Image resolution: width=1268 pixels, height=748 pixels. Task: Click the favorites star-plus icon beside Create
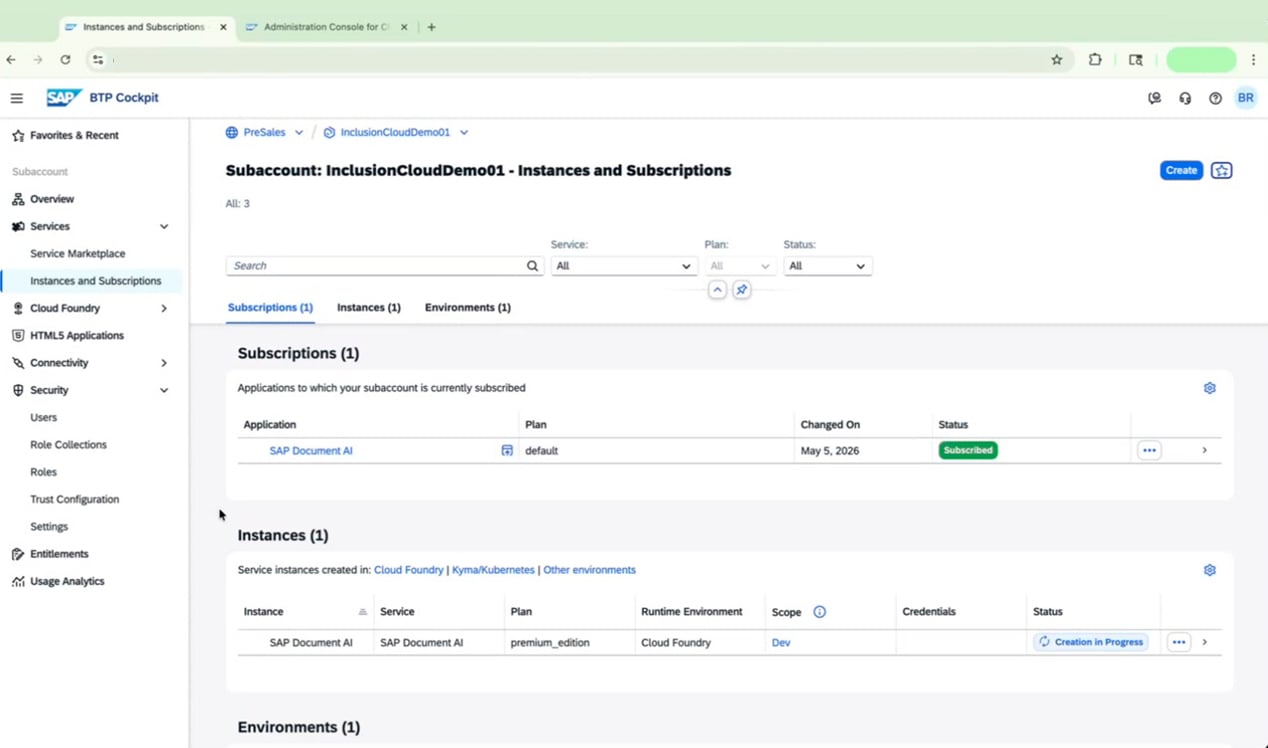pos(1221,170)
